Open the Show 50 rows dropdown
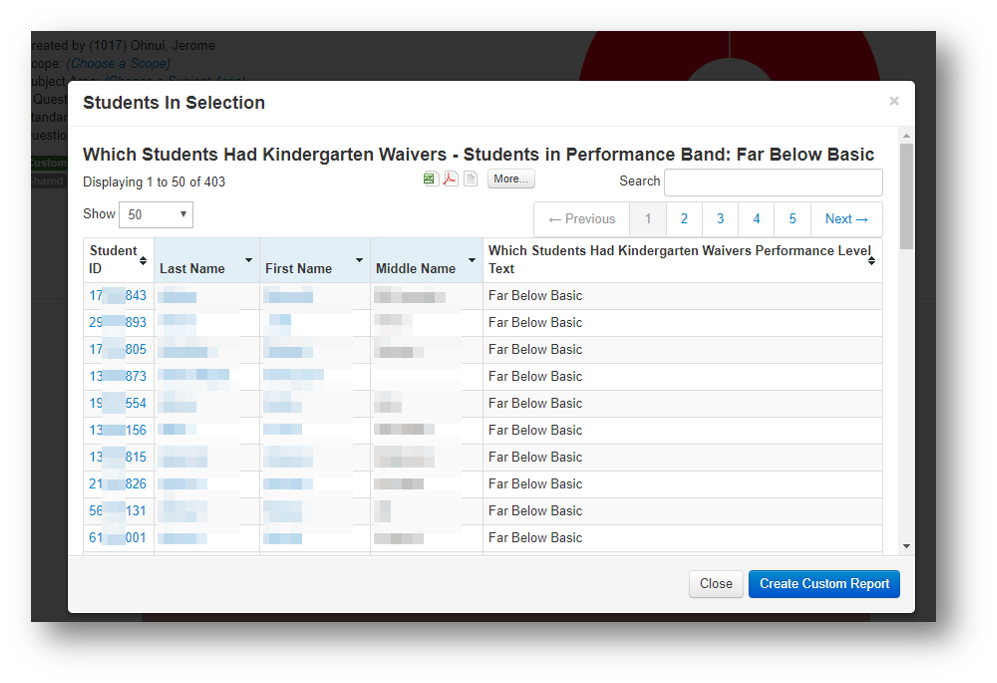 tap(156, 215)
